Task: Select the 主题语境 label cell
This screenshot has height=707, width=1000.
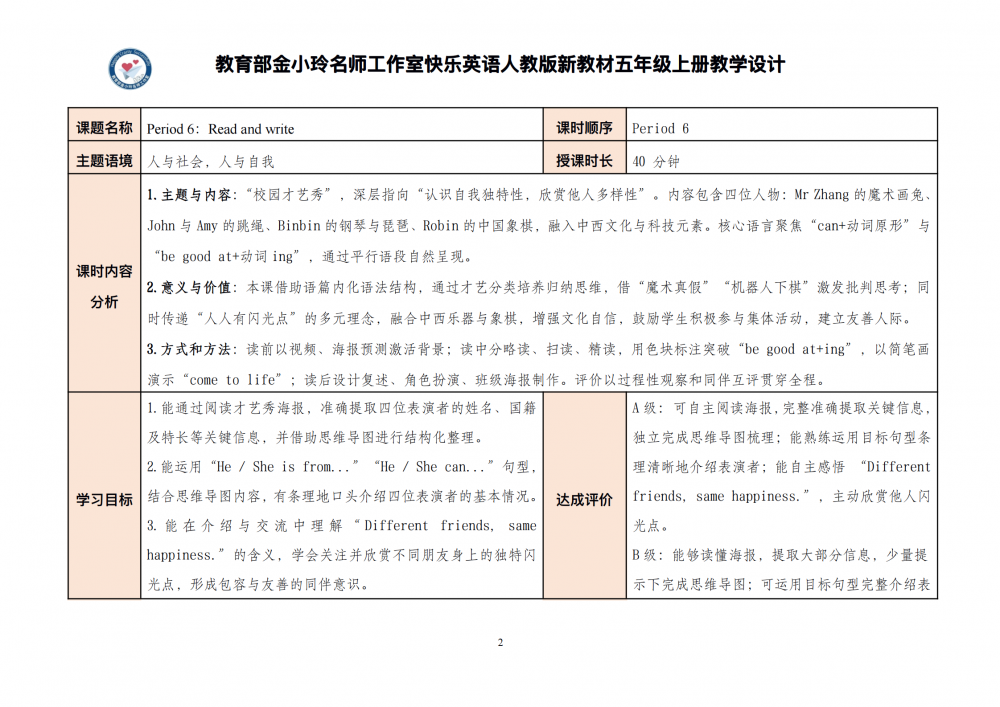Action: point(105,157)
